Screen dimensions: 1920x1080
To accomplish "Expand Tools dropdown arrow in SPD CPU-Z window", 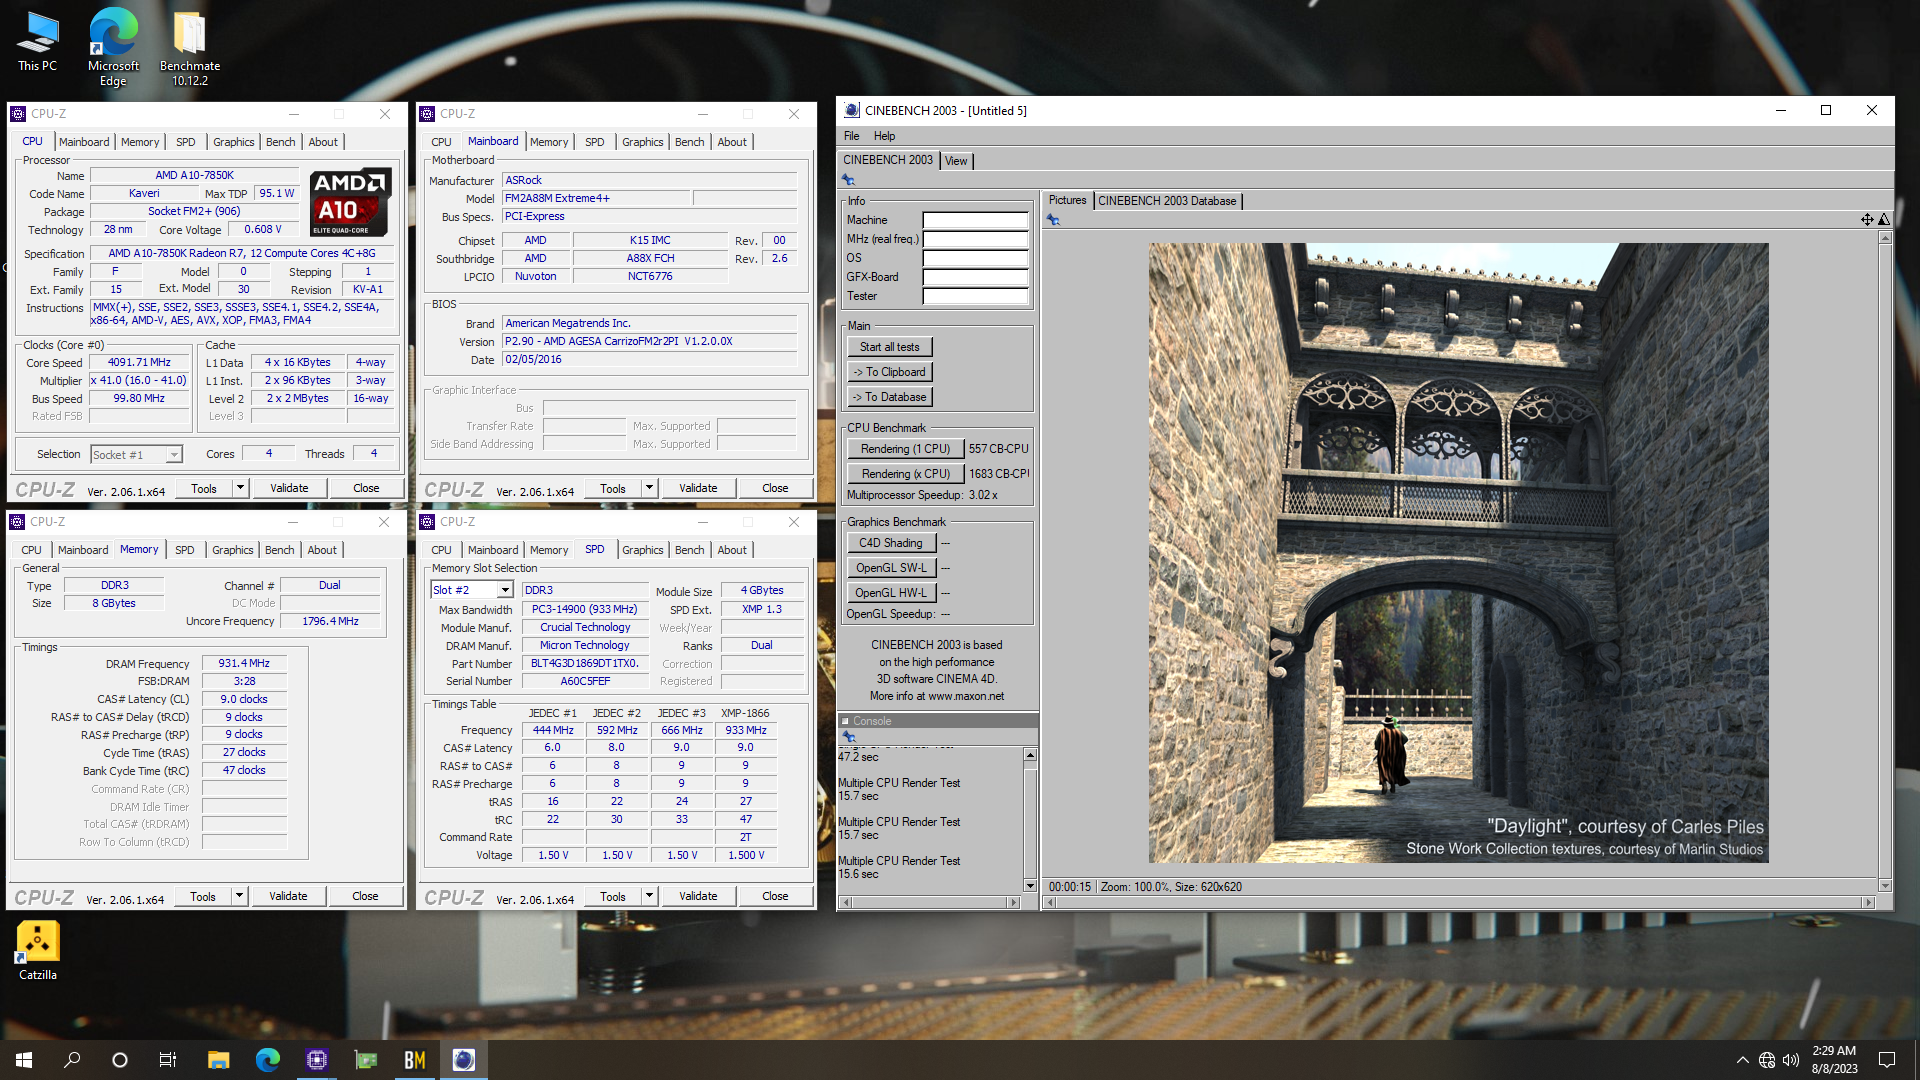I will click(x=650, y=896).
